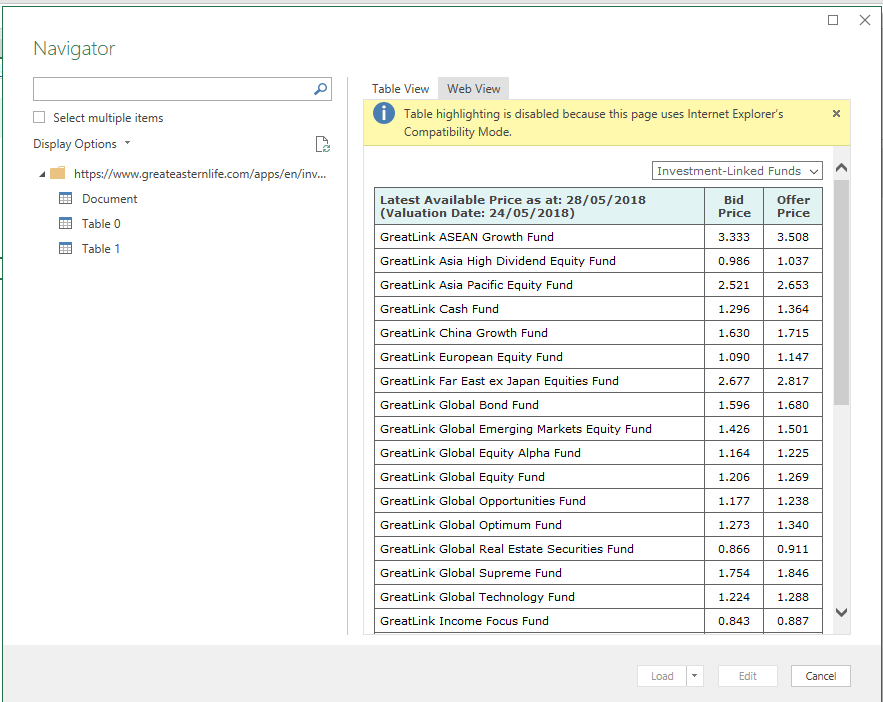
Task: Click the Document table icon
Action: 65,198
